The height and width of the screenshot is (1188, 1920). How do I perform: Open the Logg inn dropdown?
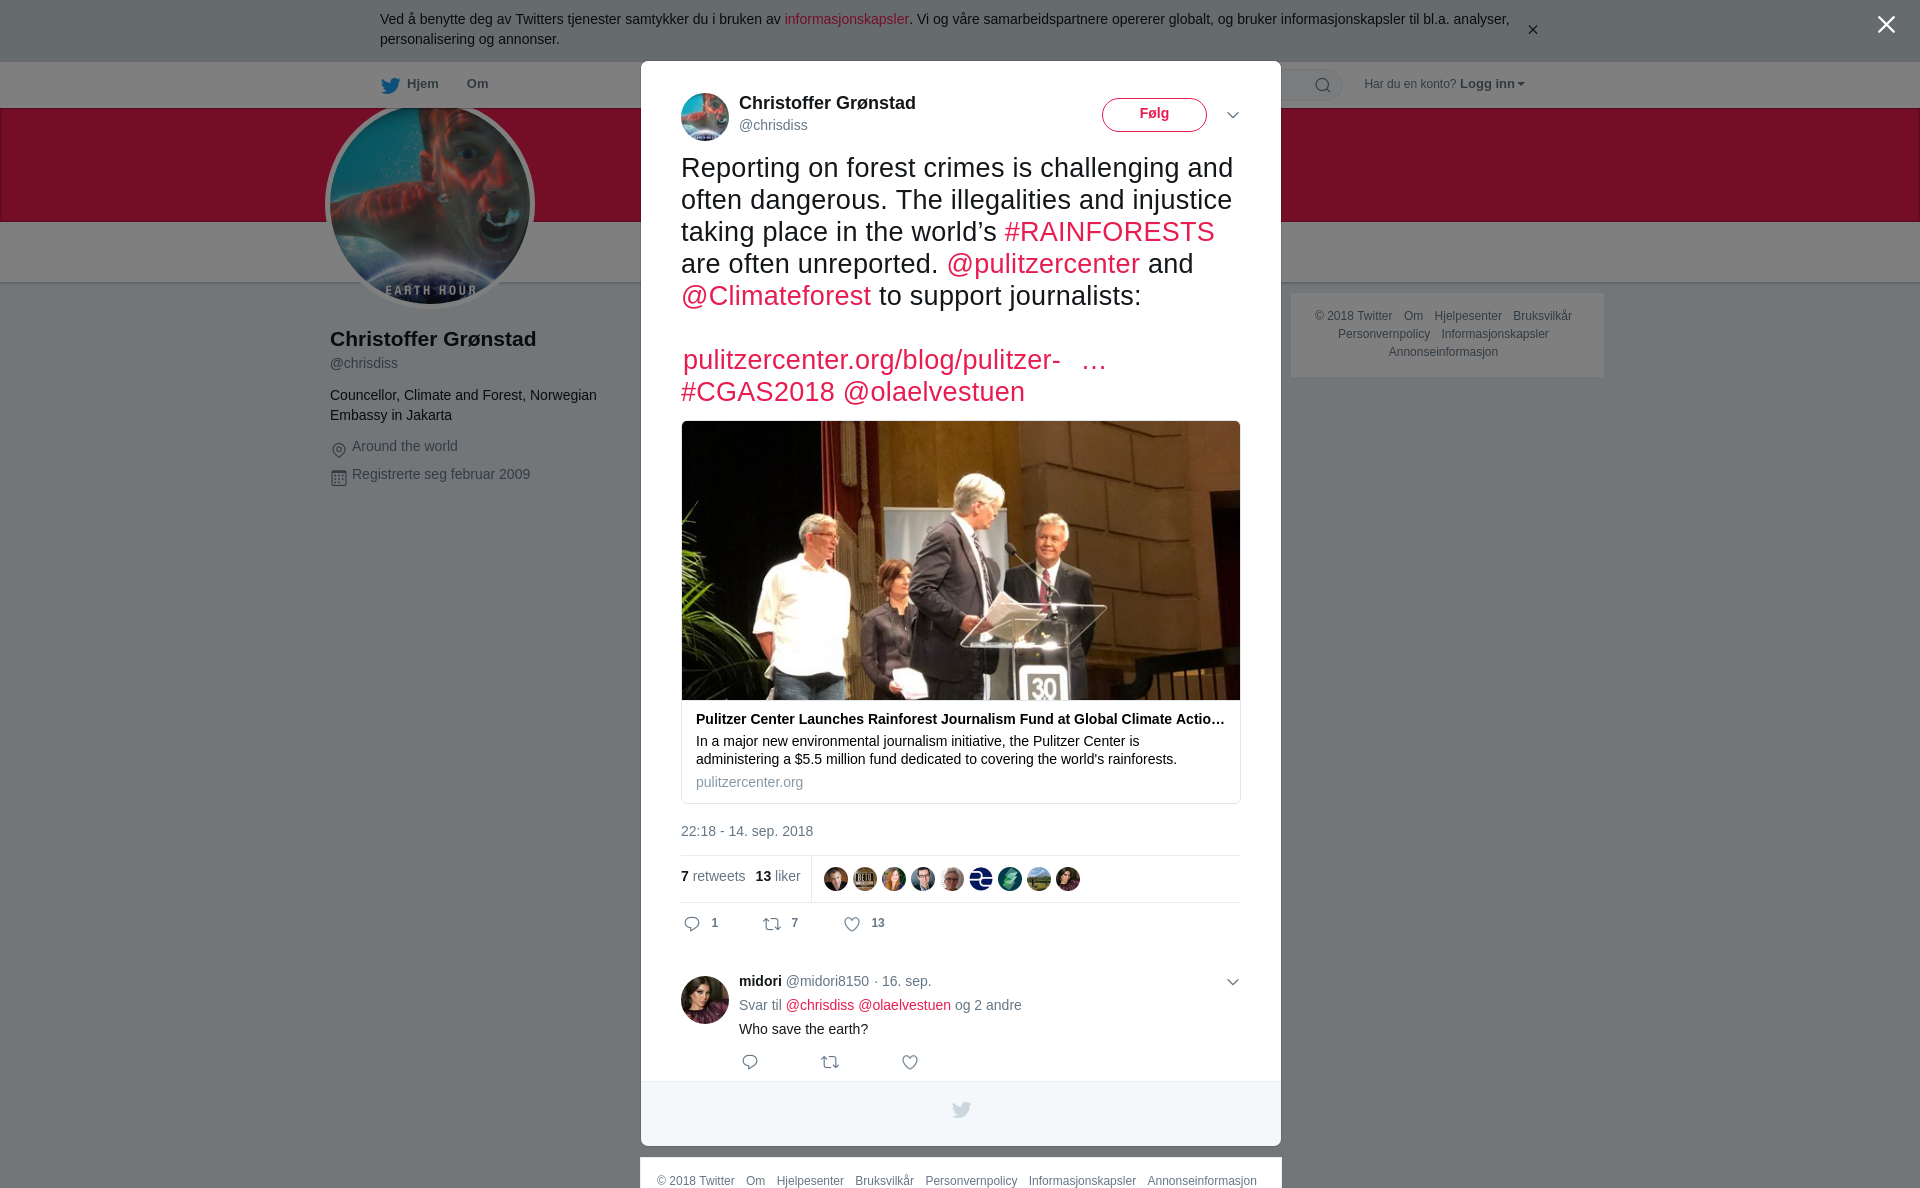(1492, 84)
